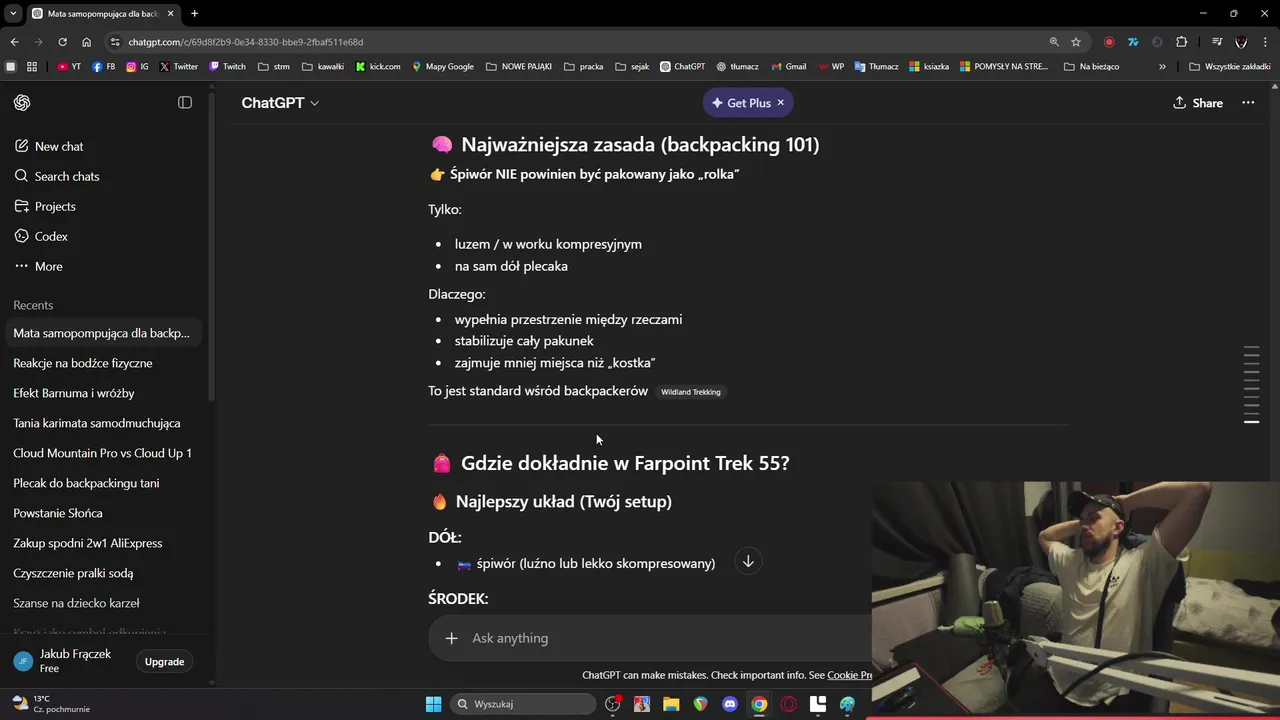This screenshot has width=1280, height=720.
Task: Open File Explorer from the taskbar
Action: (671, 704)
